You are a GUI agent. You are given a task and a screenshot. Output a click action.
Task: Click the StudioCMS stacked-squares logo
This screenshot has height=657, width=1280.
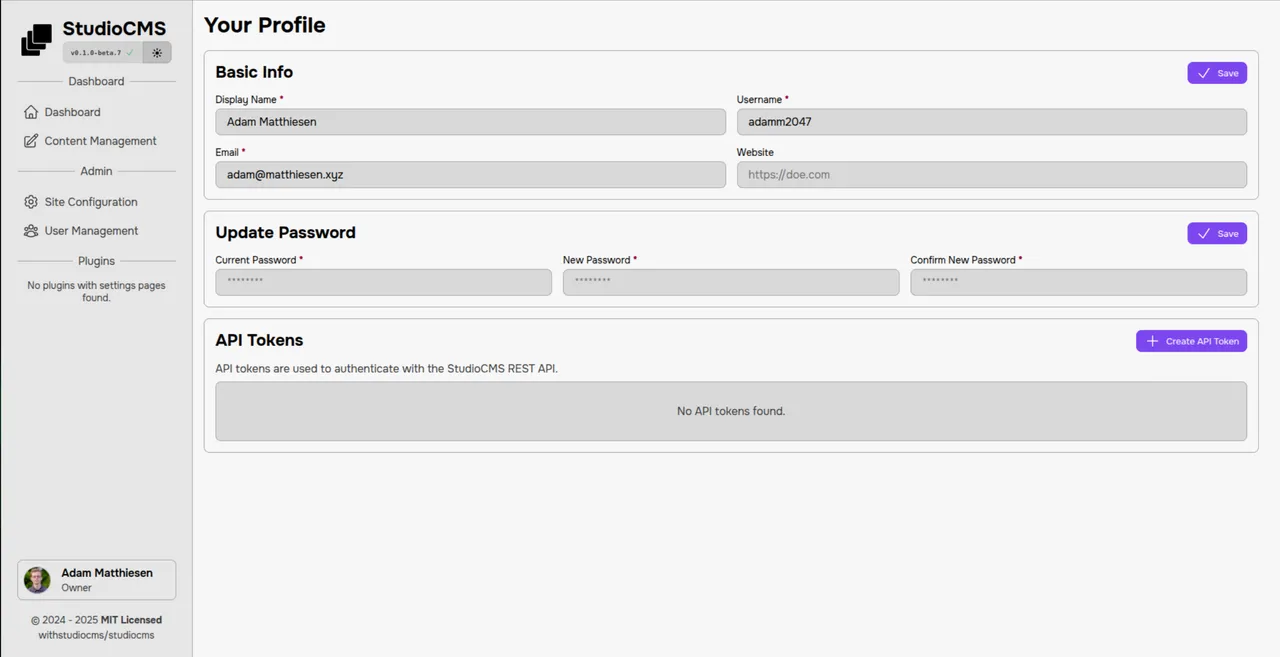[36, 38]
